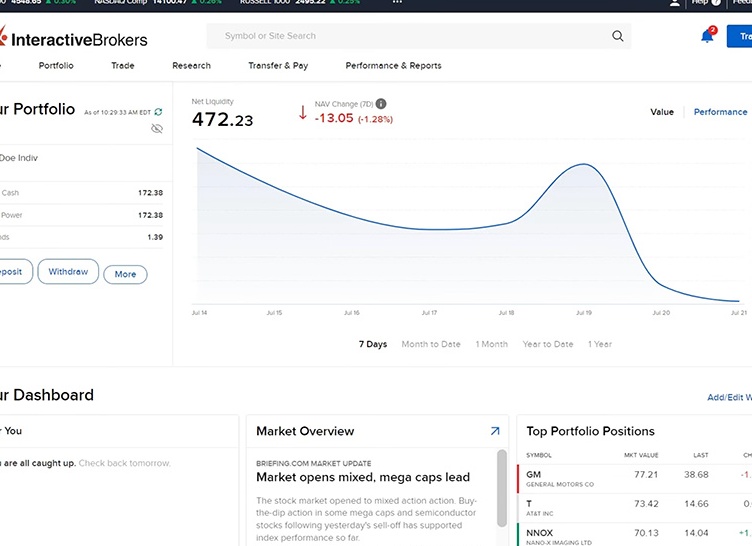Click the Market Overview scrollbar

[502, 488]
